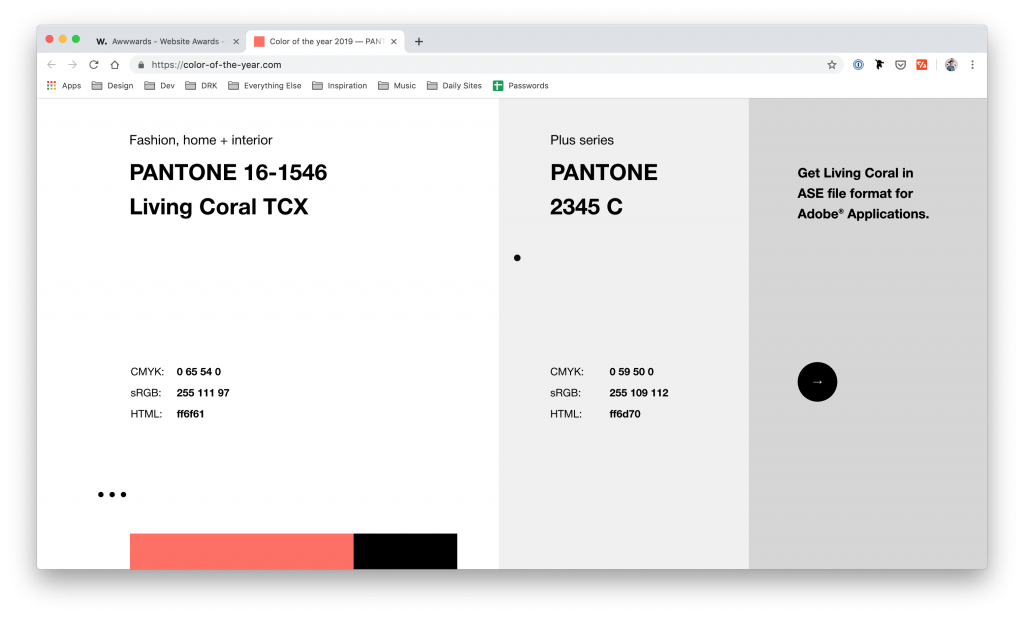The width and height of the screenshot is (1024, 618).
Task: Click the browser forward arrow
Action: (72, 65)
